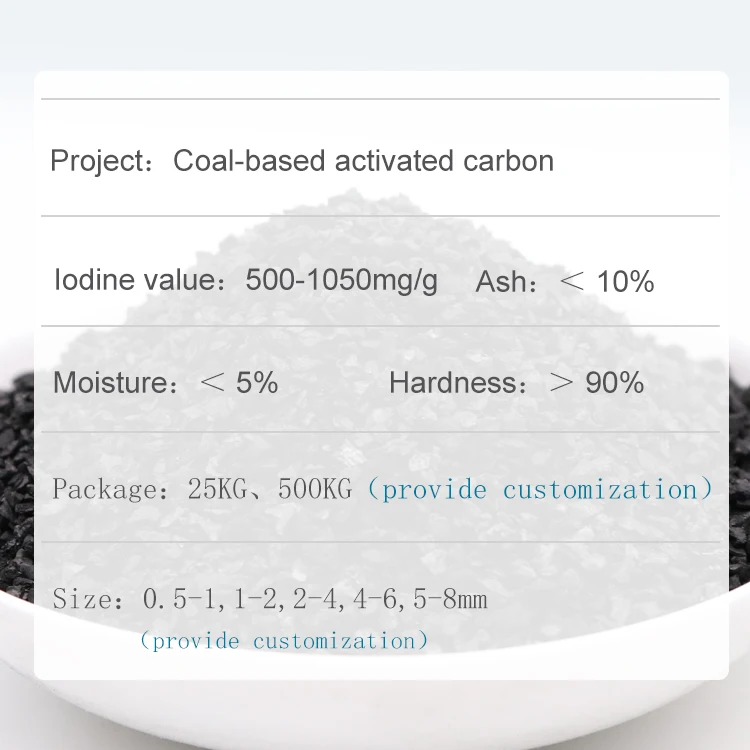Click the '25KG' package option text

point(215,490)
